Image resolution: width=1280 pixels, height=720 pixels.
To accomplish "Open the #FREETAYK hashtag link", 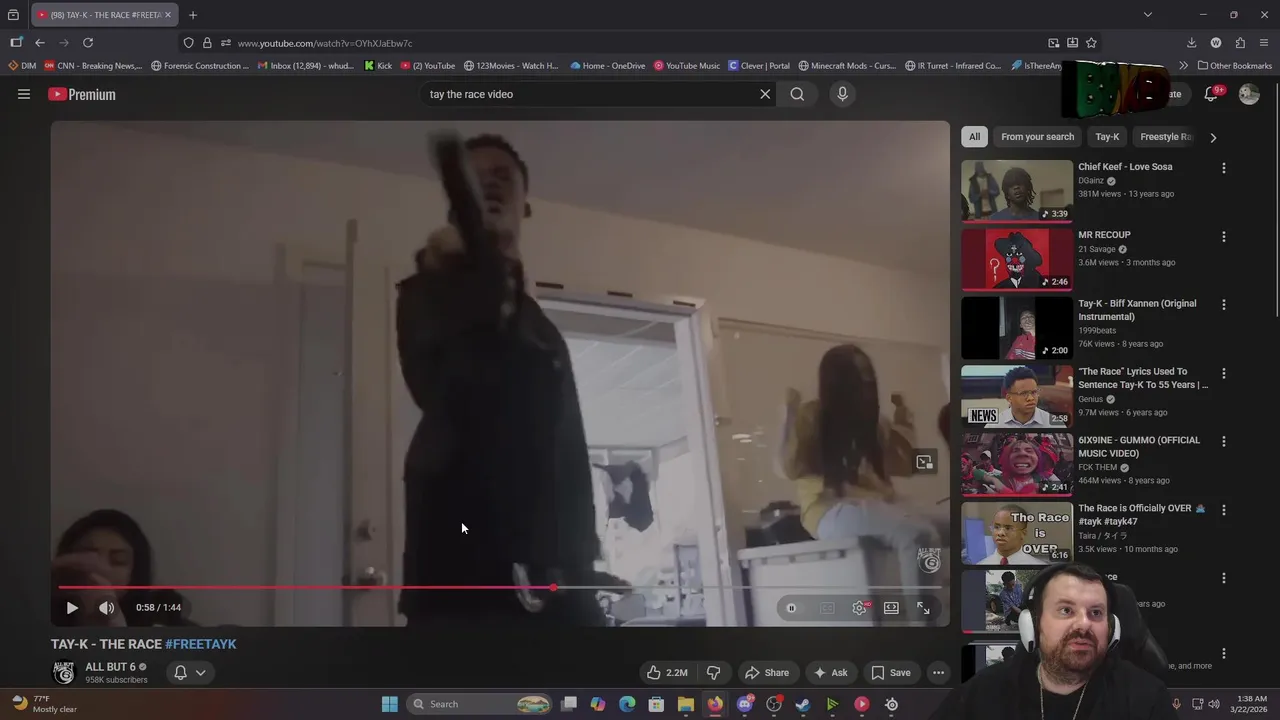I will (x=201, y=644).
